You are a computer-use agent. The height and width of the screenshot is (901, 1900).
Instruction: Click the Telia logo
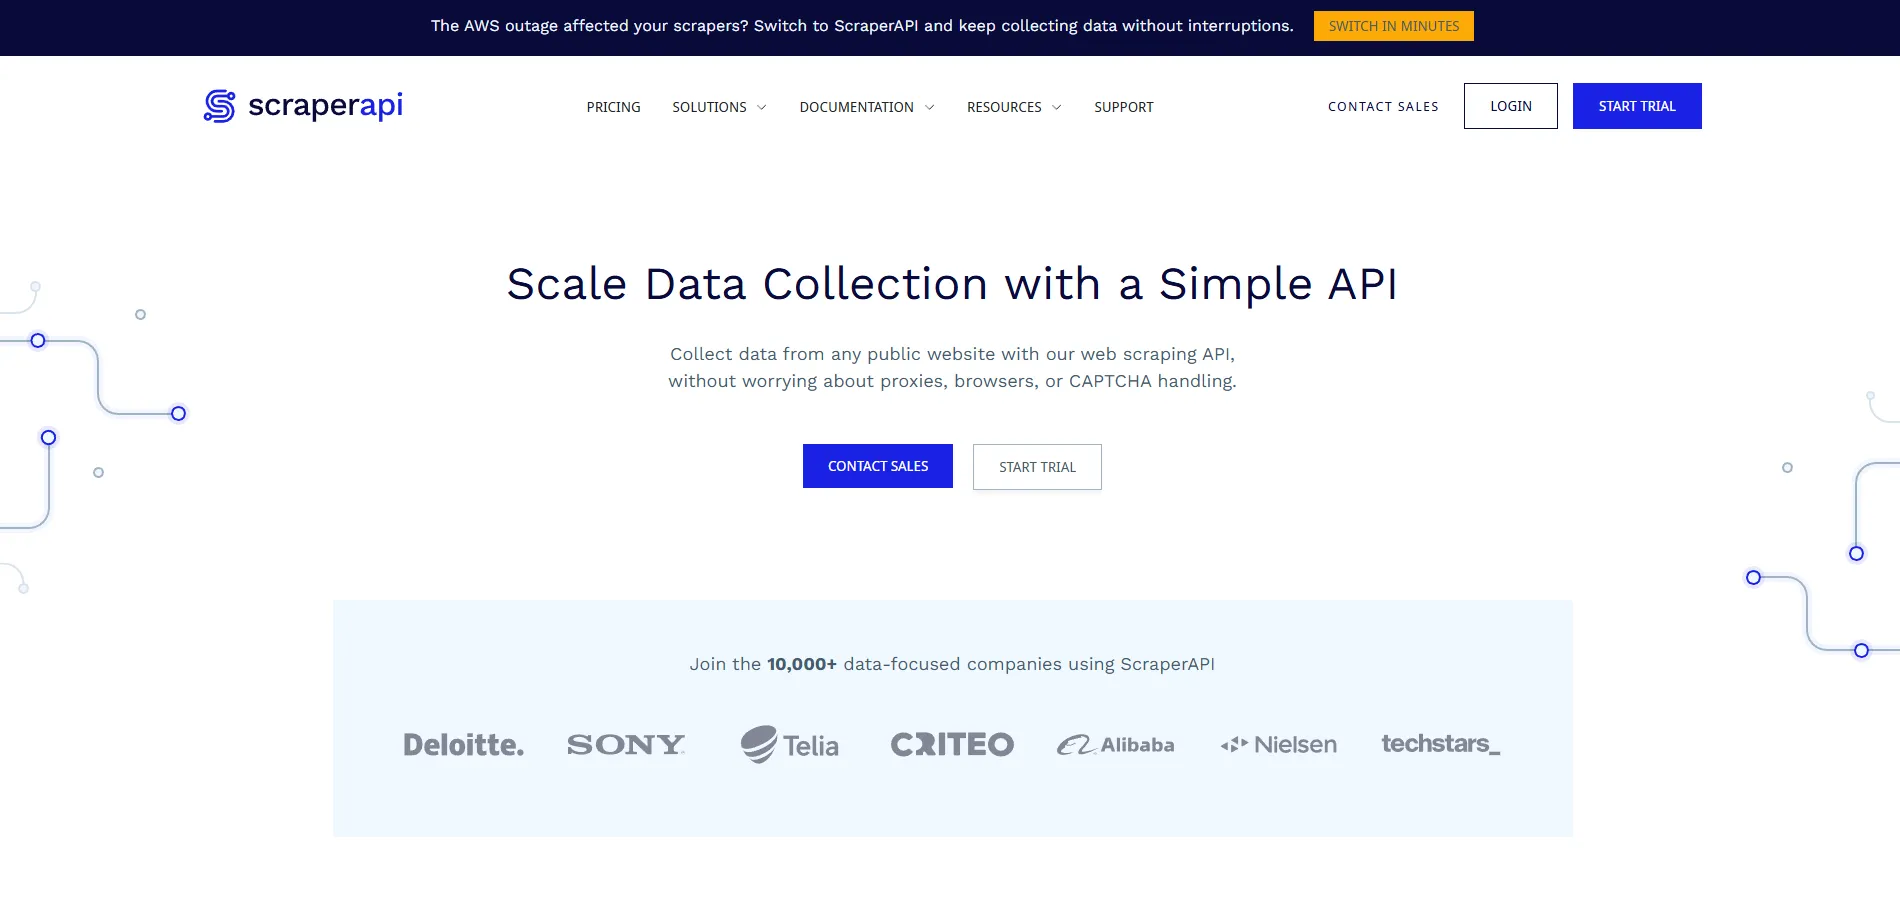pos(789,745)
